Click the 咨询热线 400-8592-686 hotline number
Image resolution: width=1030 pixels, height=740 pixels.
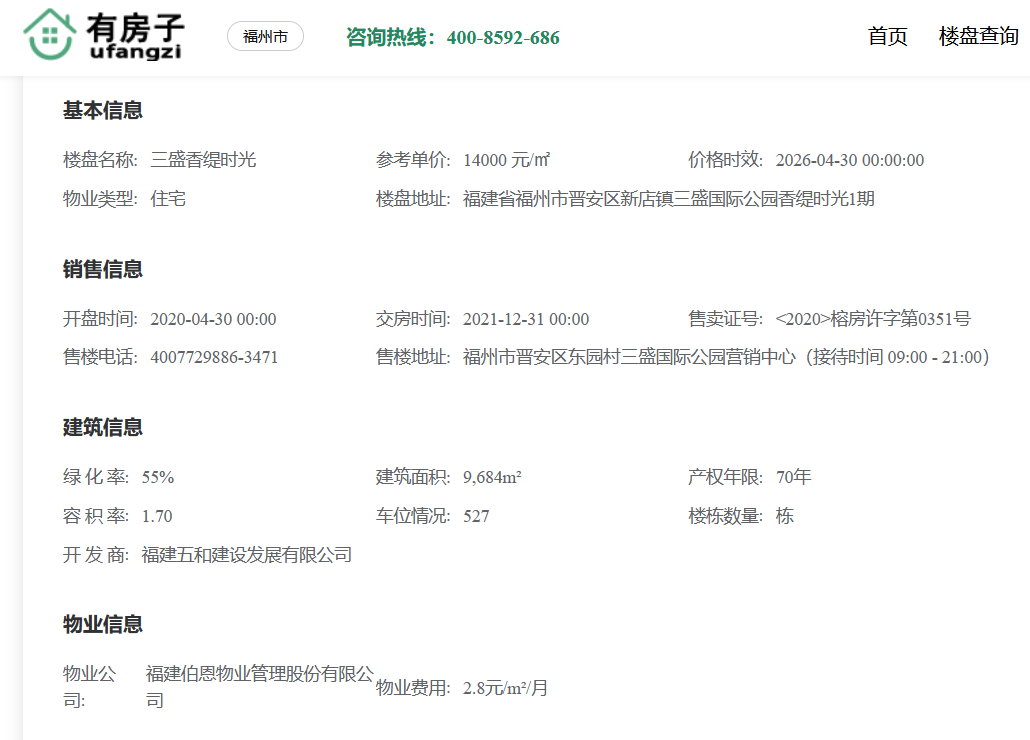point(452,38)
